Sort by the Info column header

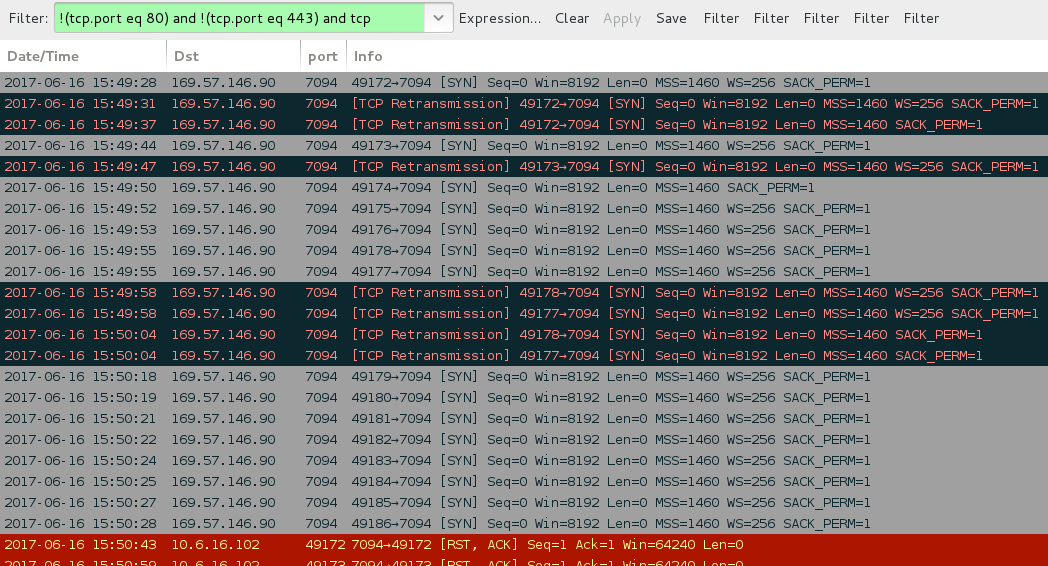tap(697, 56)
